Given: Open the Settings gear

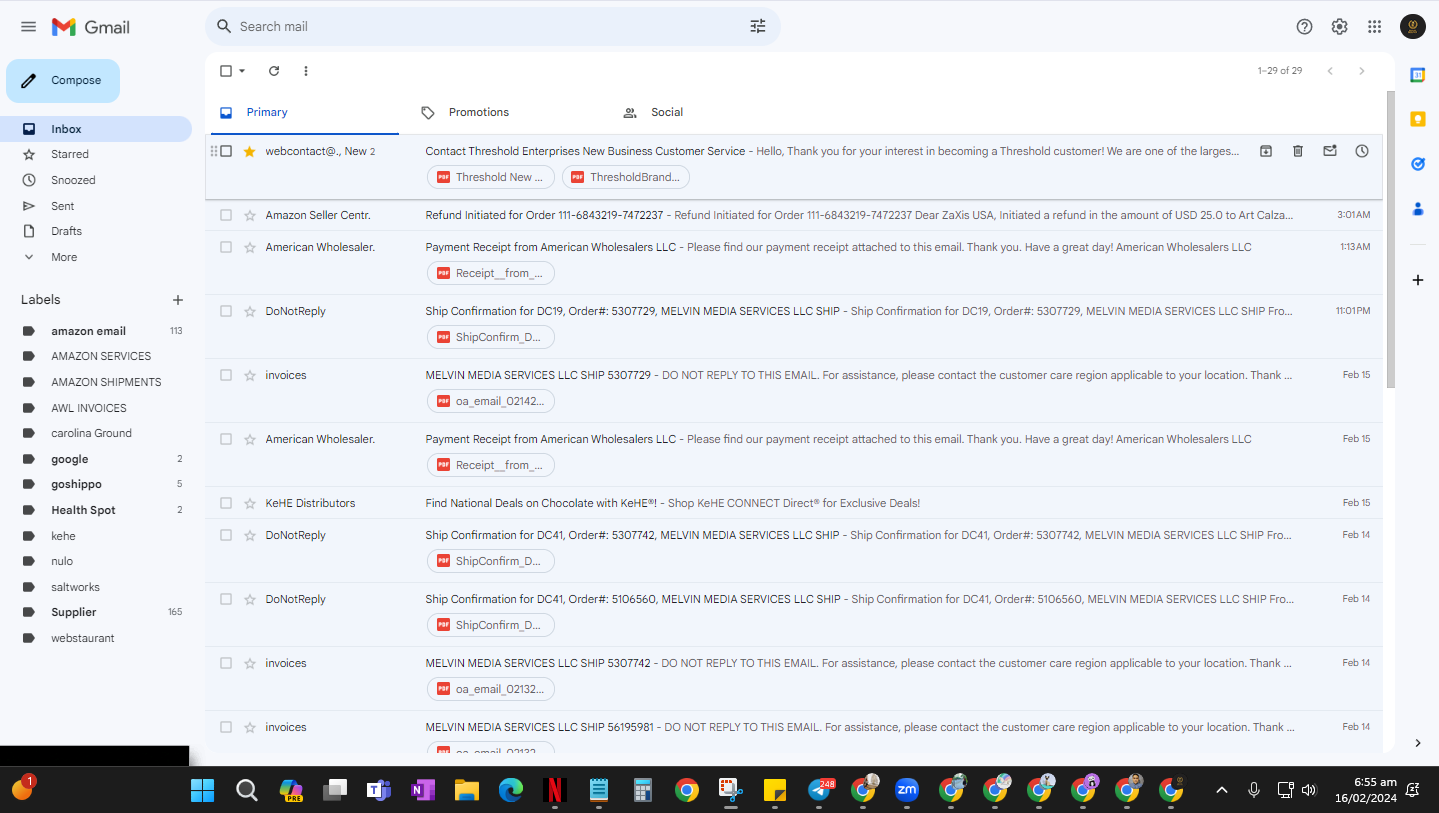Looking at the screenshot, I should tap(1339, 27).
